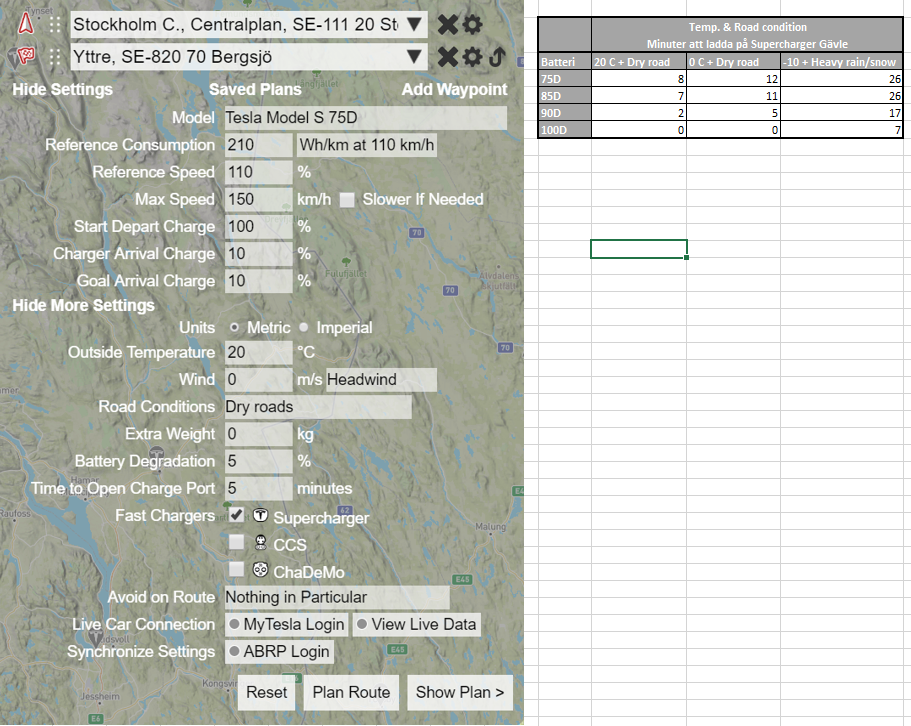911x726 pixels.
Task: Select the 85D row label cell
Action: [565, 96]
